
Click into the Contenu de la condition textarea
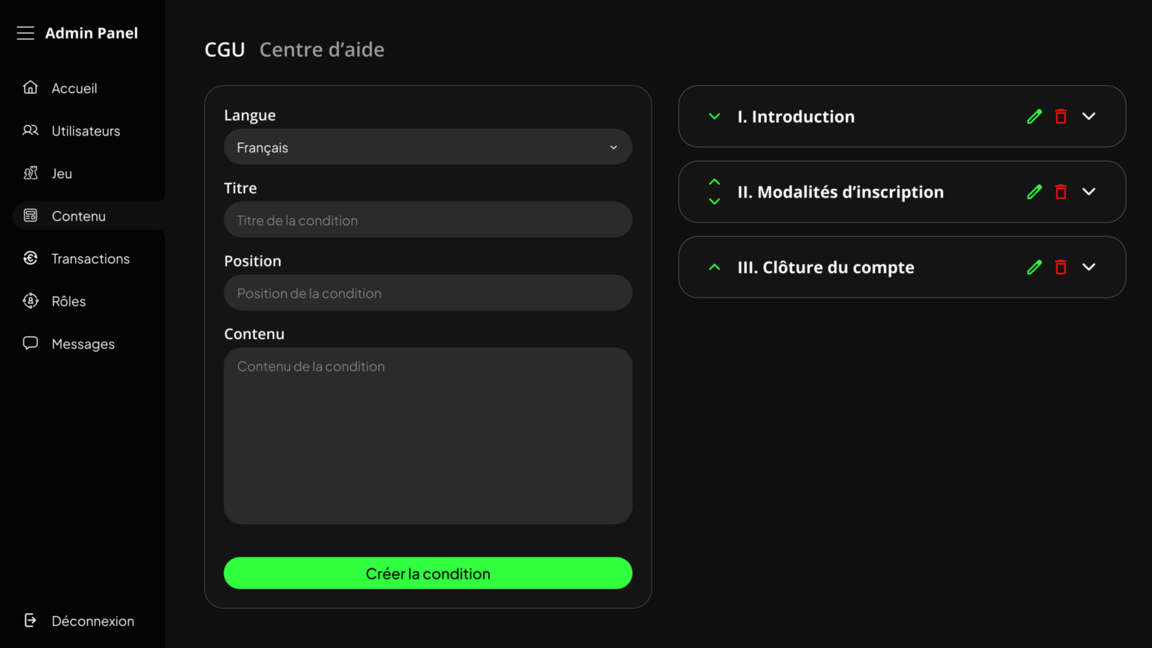click(x=428, y=436)
